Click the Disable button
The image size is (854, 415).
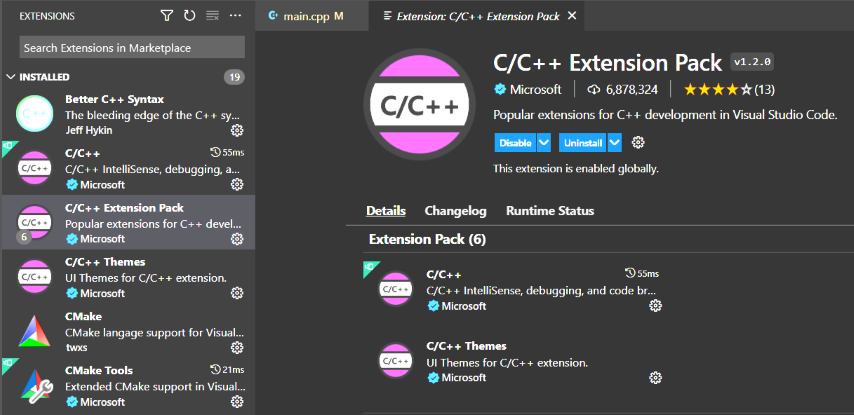click(515, 143)
